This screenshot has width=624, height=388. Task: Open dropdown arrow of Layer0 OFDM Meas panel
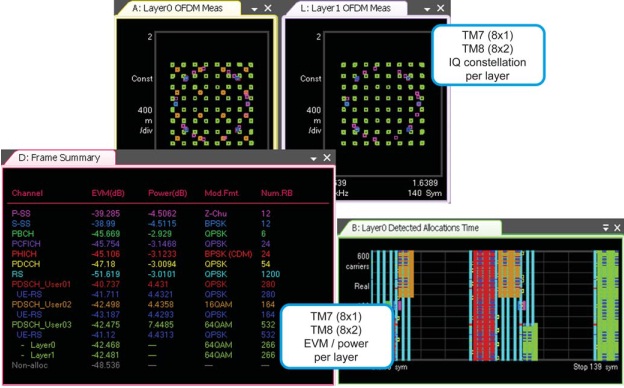click(x=255, y=9)
